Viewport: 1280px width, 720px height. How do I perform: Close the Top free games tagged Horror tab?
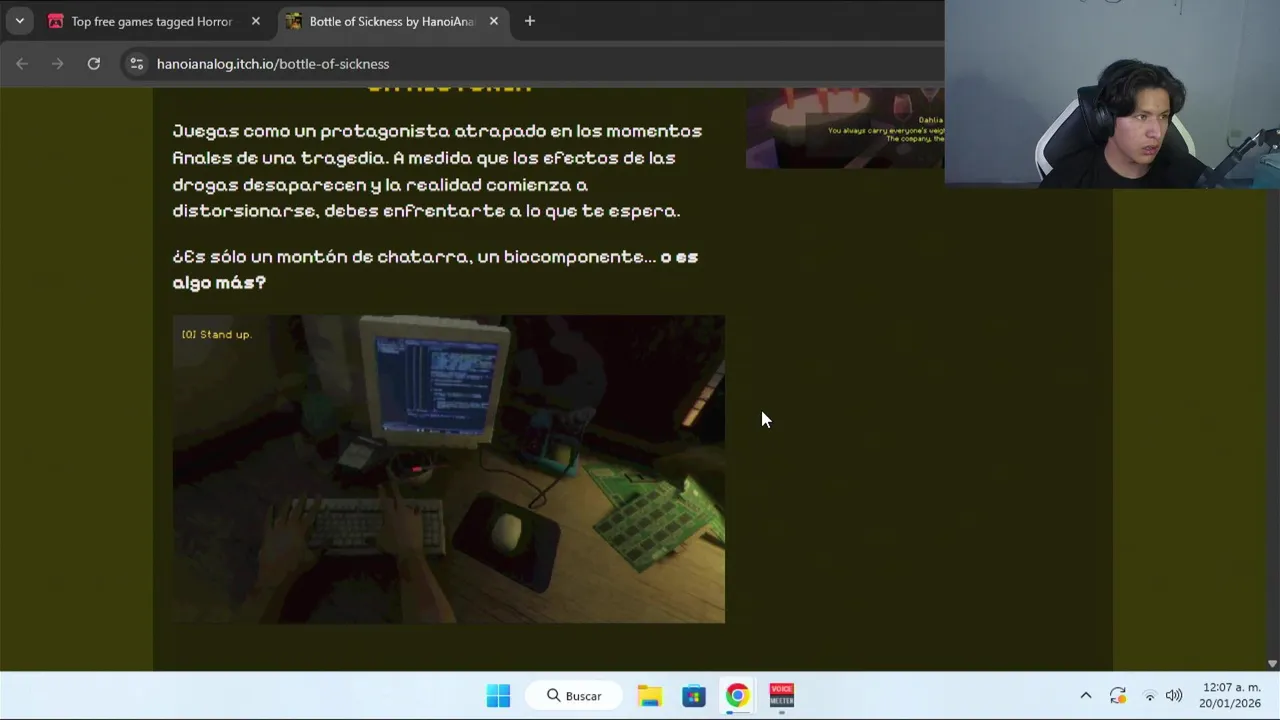[255, 21]
